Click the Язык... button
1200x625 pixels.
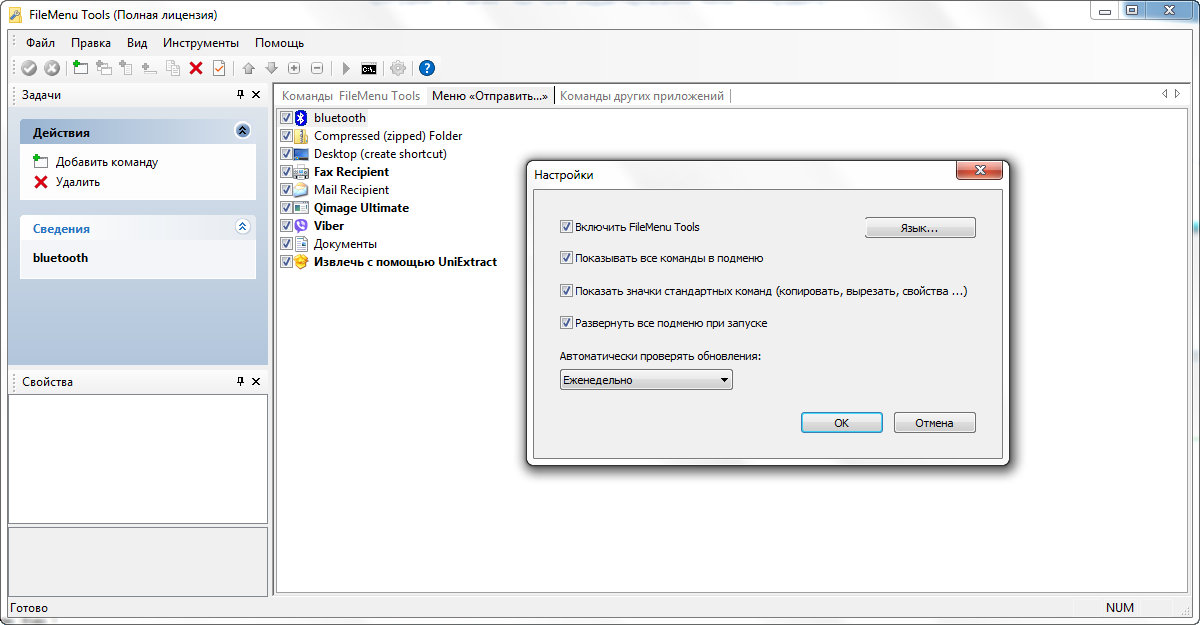[919, 228]
